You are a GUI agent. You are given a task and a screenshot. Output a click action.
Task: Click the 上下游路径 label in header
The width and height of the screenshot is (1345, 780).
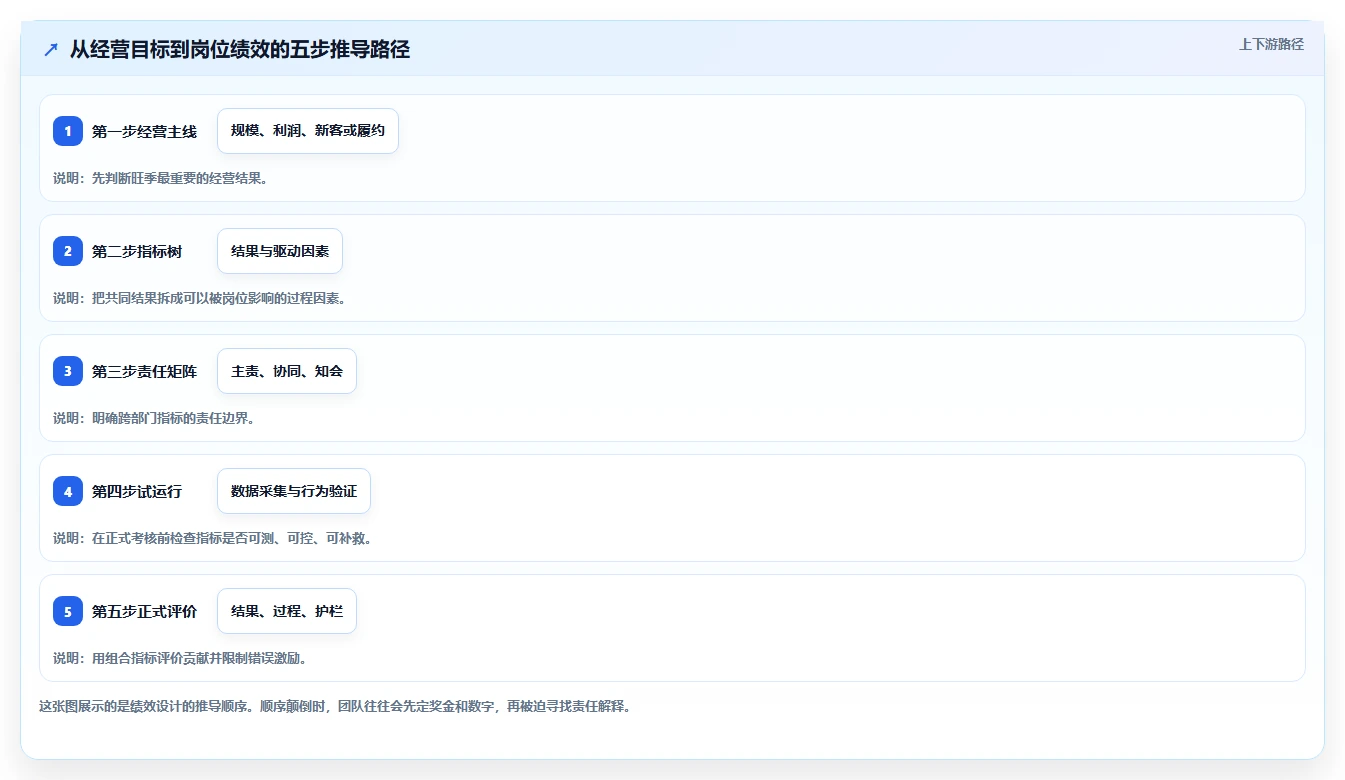(1271, 44)
